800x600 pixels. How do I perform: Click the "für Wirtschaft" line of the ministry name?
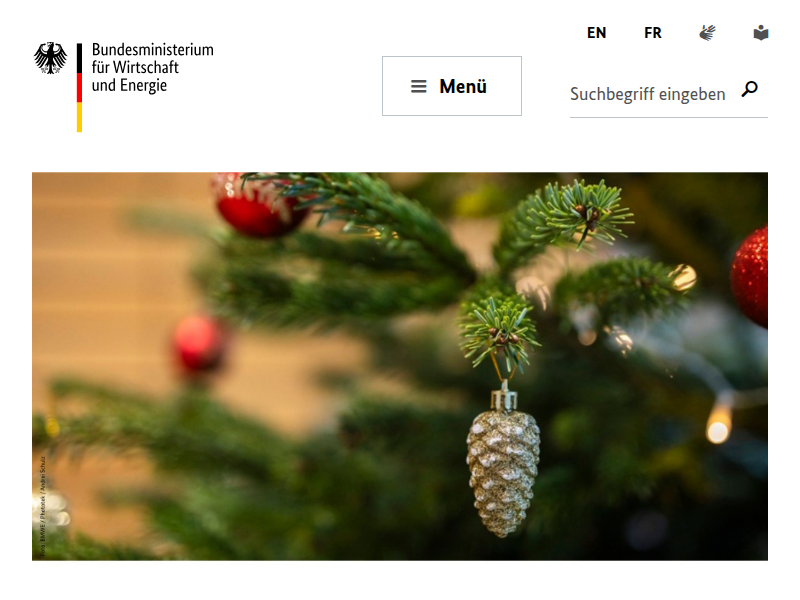point(135,67)
